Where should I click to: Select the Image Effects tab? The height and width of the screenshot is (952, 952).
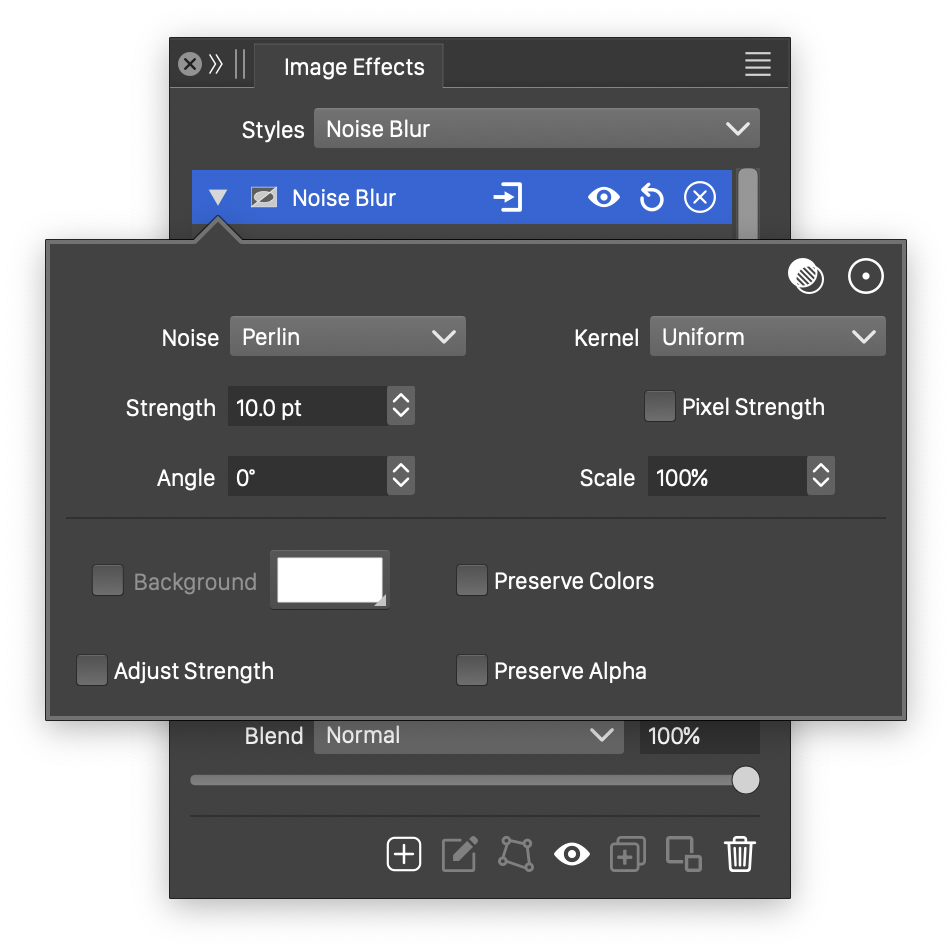pos(353,68)
